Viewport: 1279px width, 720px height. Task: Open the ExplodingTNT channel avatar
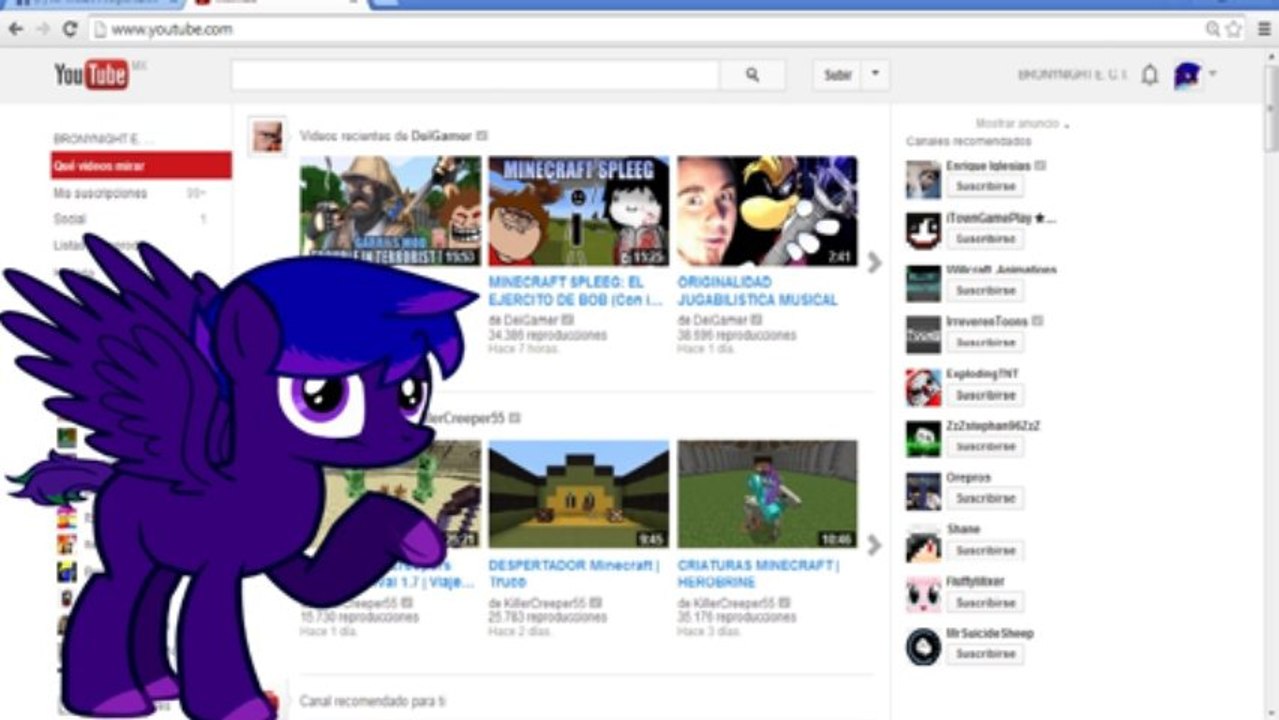pyautogui.click(x=923, y=387)
